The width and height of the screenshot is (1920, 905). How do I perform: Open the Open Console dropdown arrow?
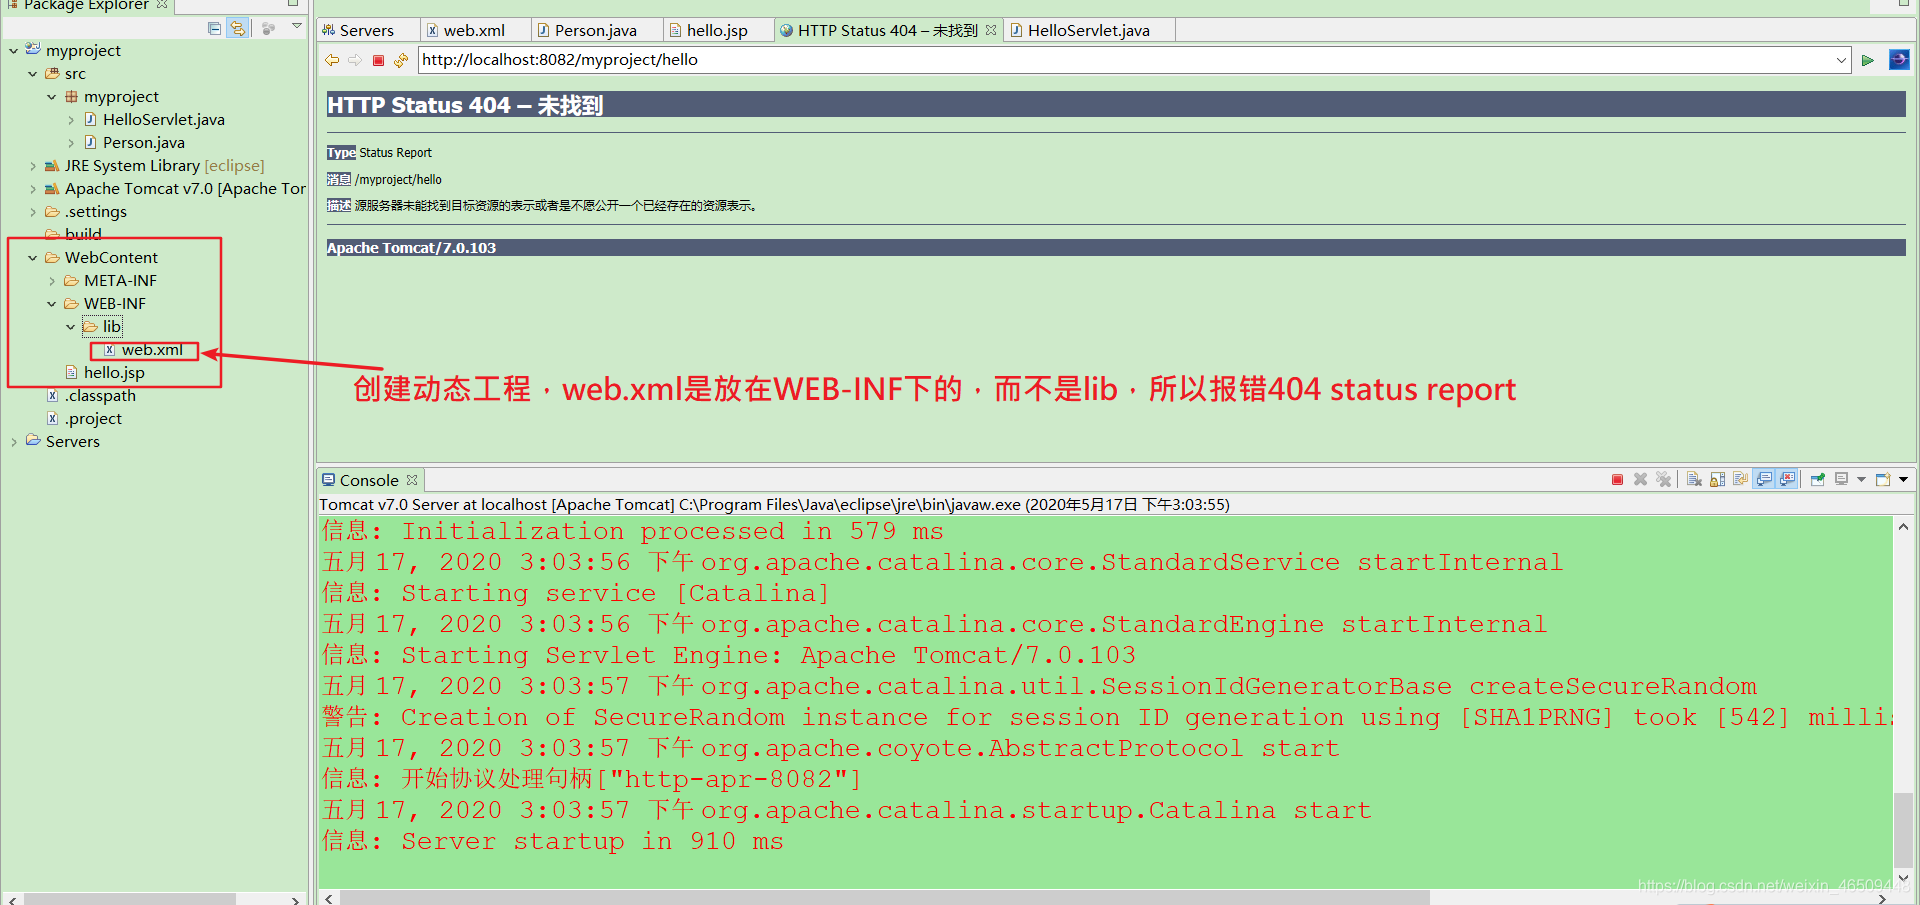pos(1903,480)
